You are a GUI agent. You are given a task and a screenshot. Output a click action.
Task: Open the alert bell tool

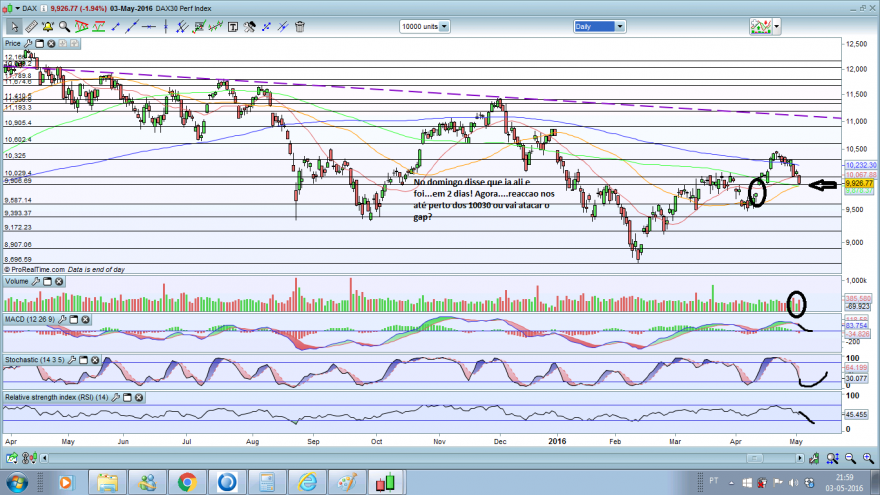[48, 26]
